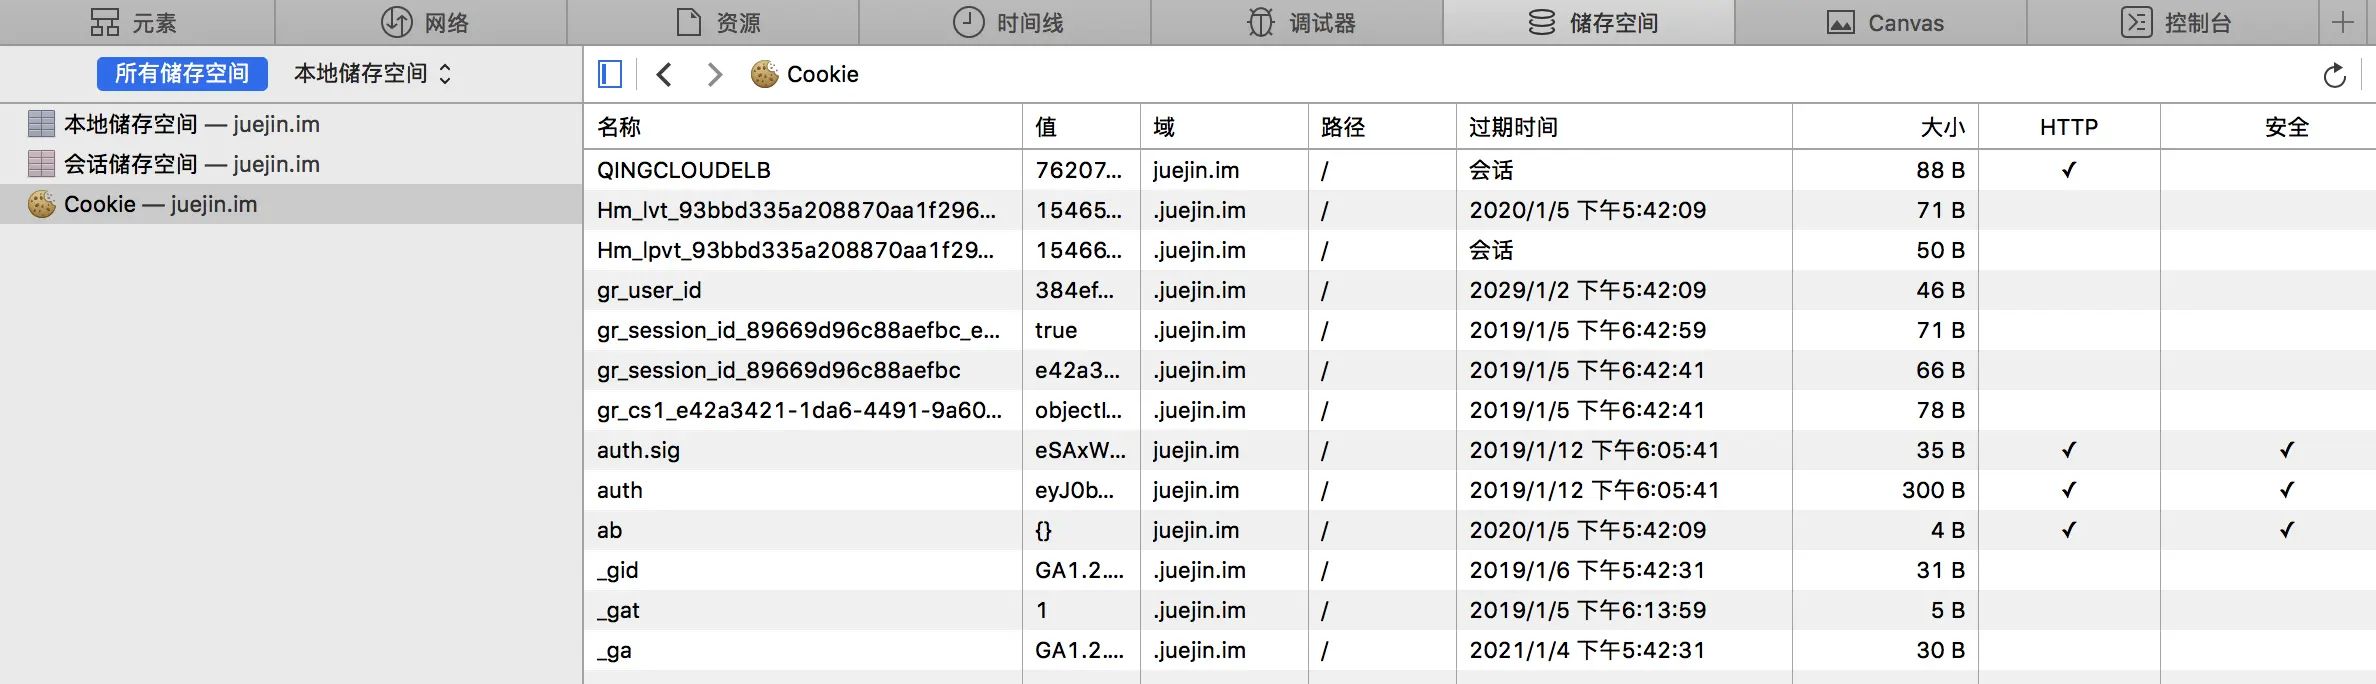Select Cookie — juejin.im in sidebar
Screen dimensions: 2376x684
(x=291, y=204)
